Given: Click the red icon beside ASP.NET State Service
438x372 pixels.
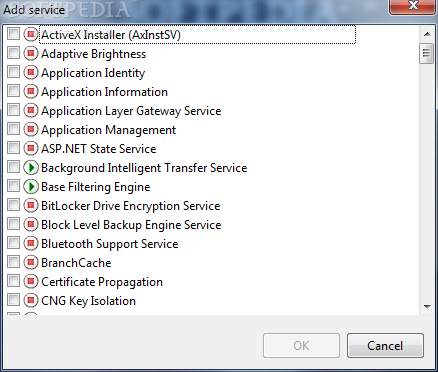Looking at the screenshot, I should coord(31,148).
